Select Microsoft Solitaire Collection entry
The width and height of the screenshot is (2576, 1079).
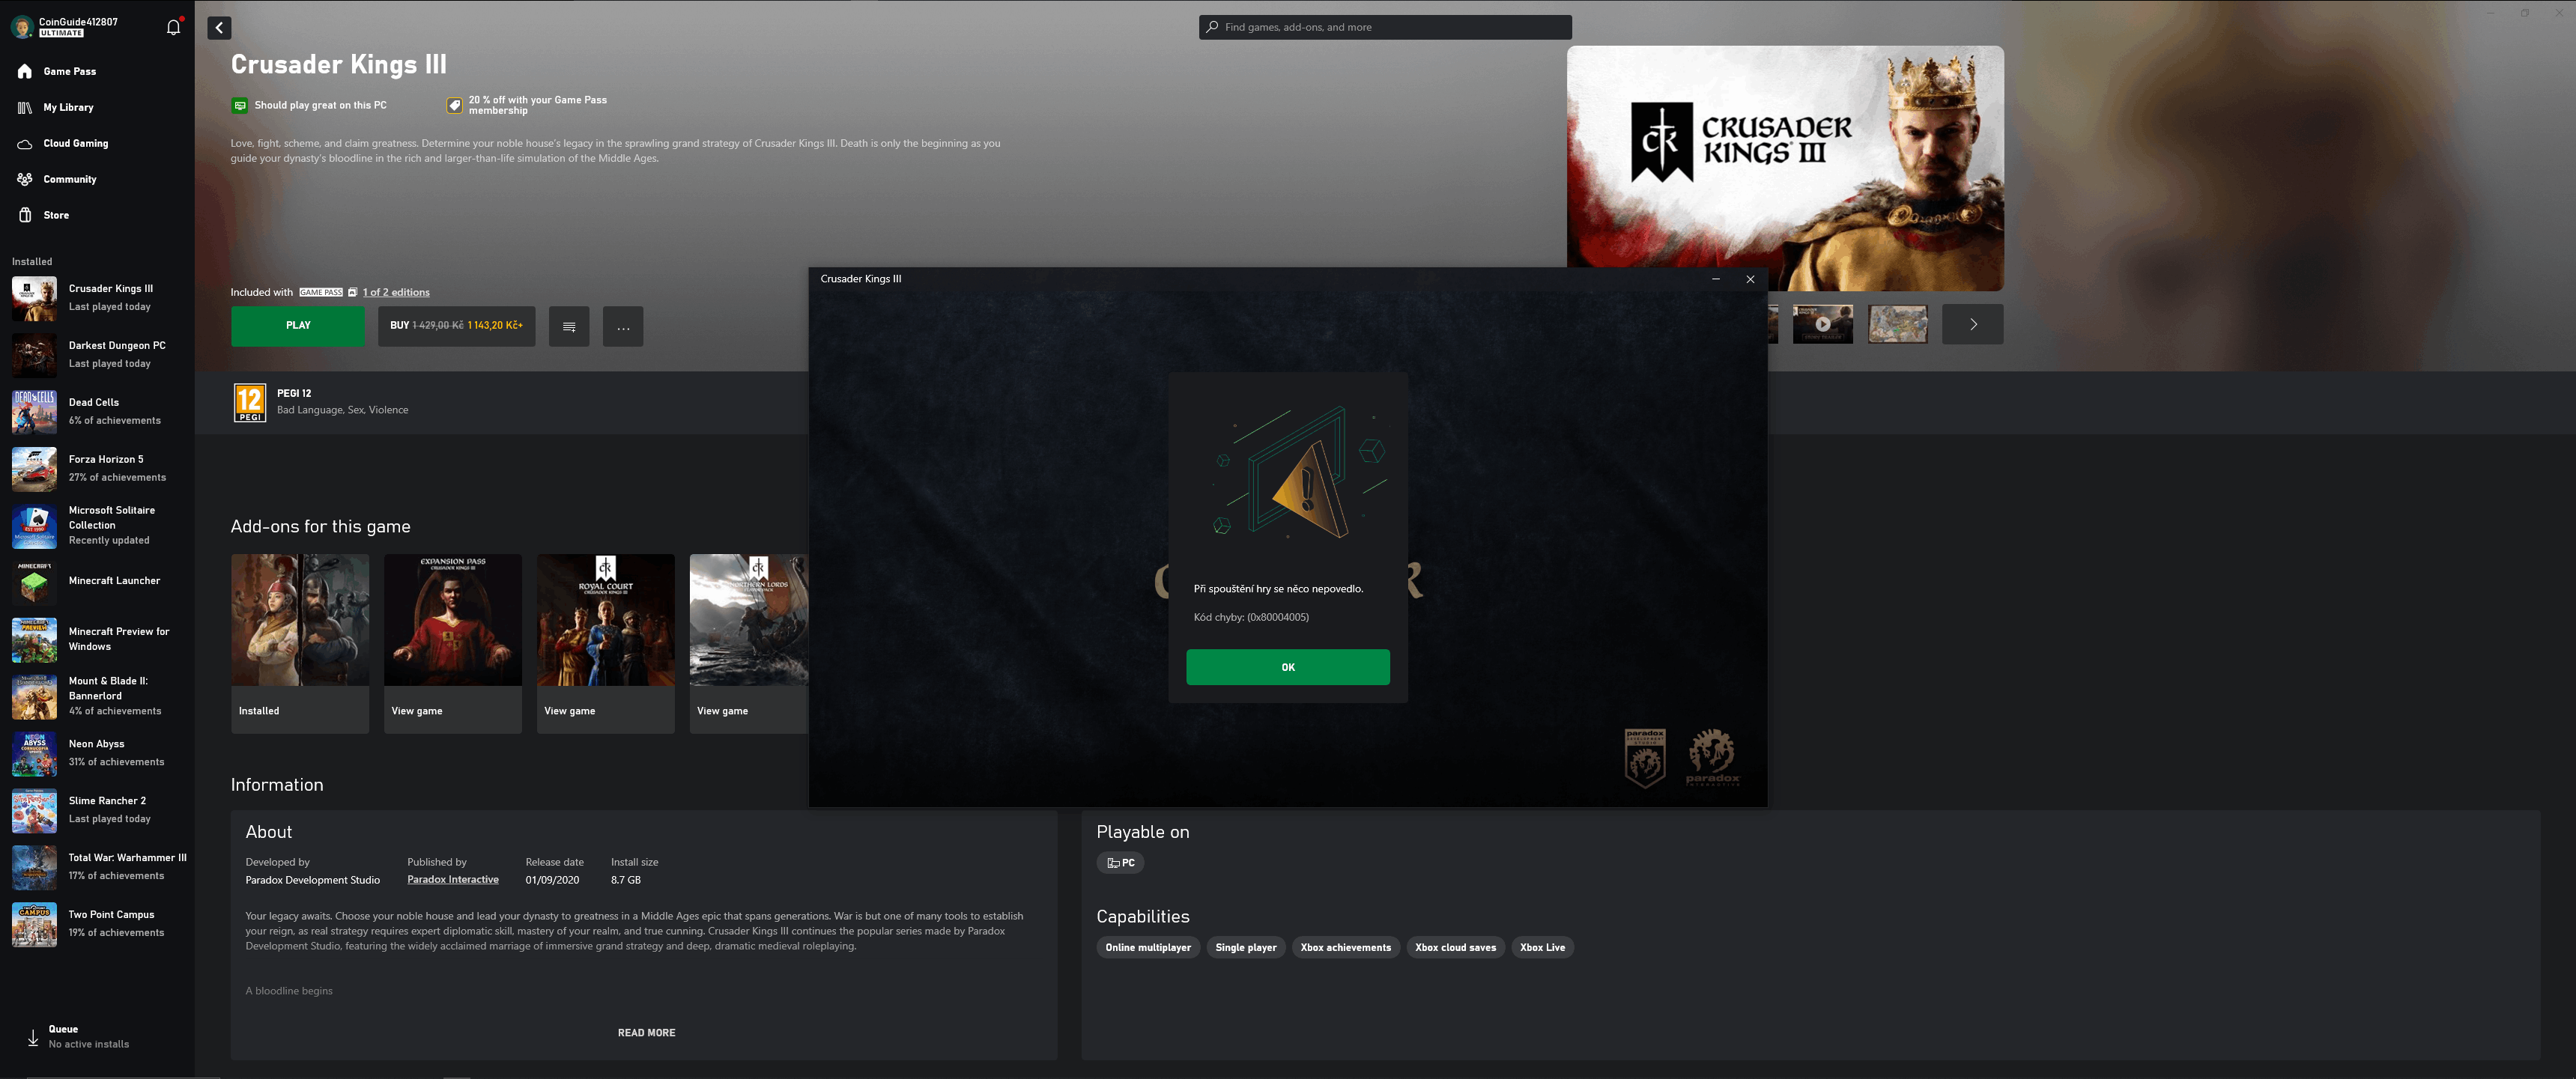[97, 526]
